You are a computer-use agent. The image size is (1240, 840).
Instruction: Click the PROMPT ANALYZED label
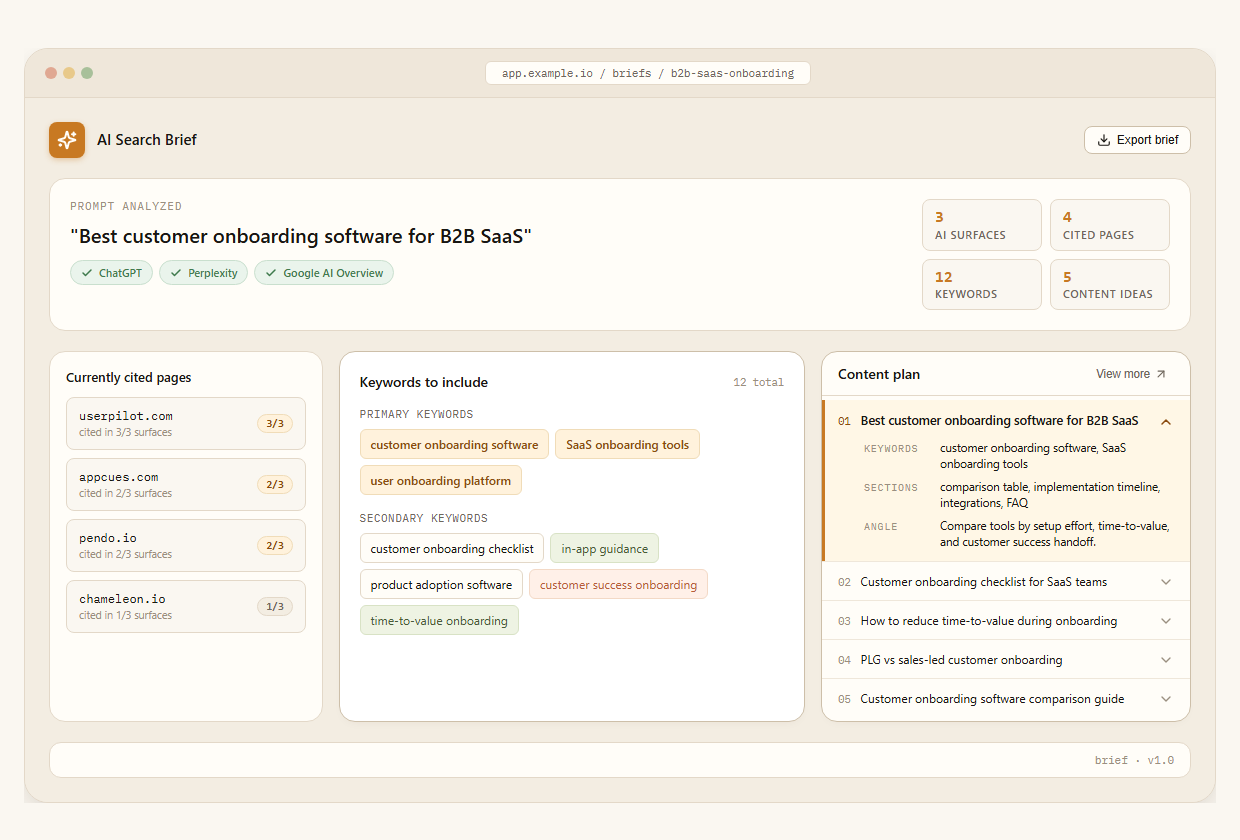click(x=126, y=206)
